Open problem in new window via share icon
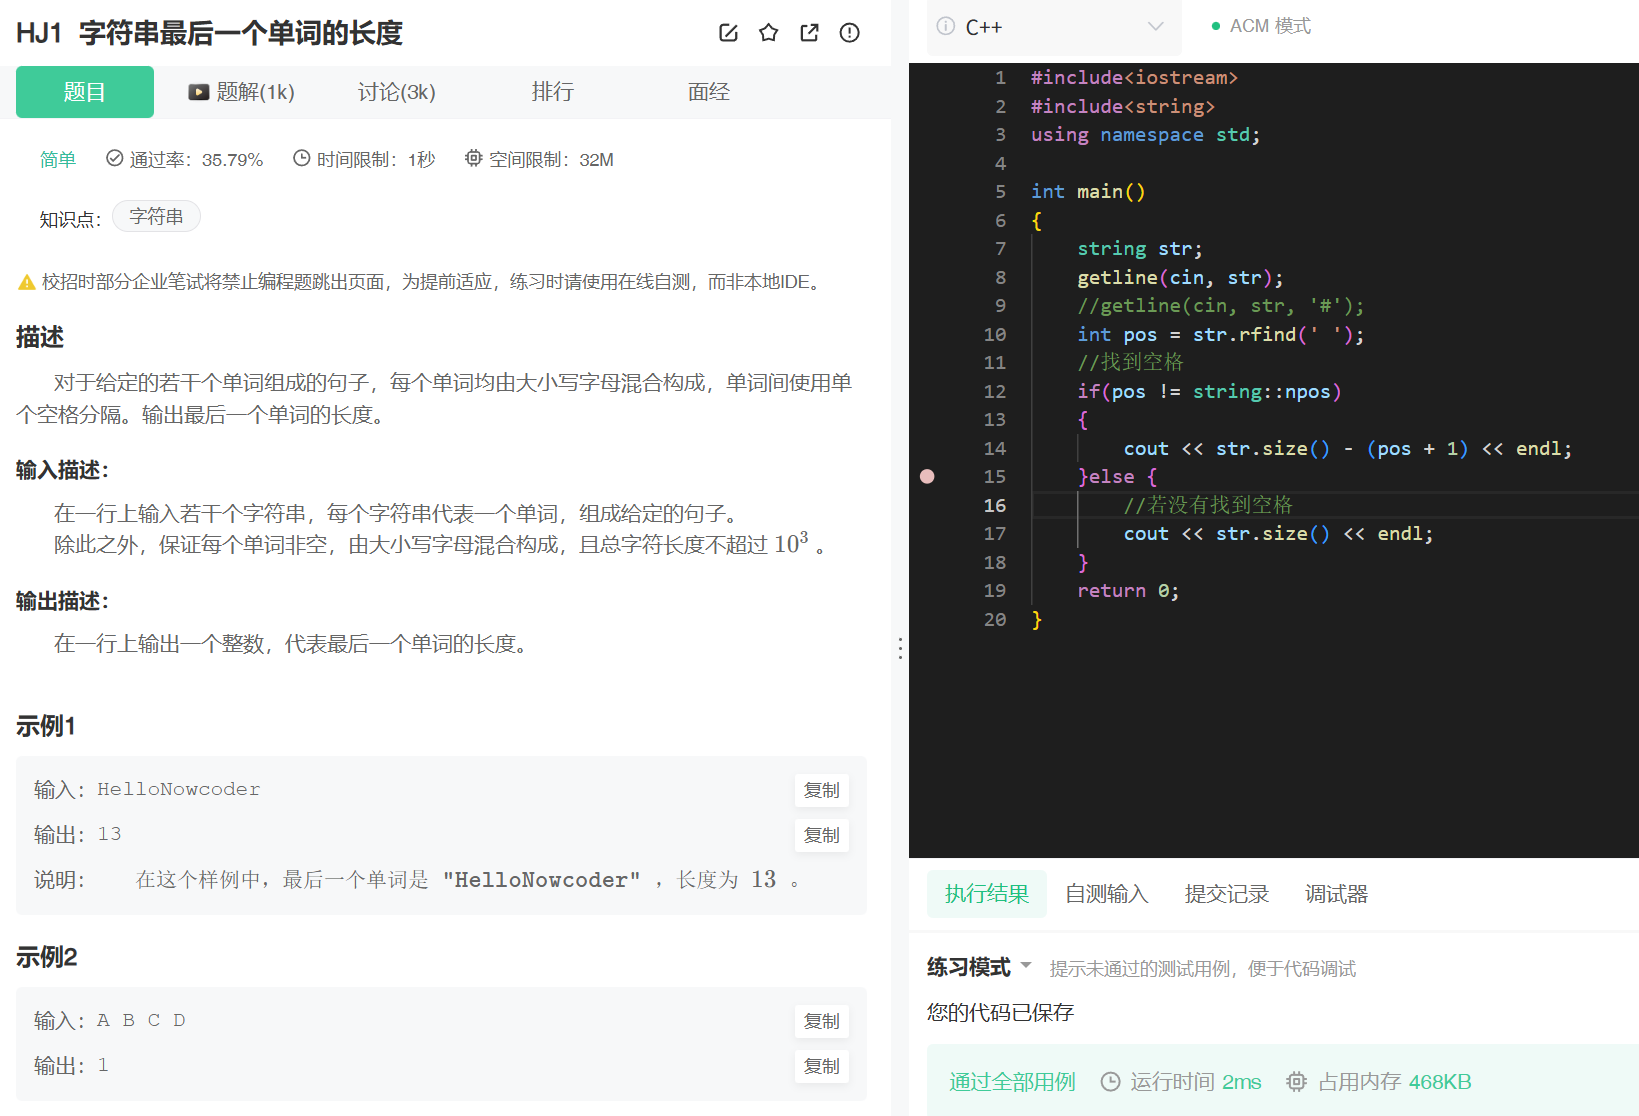The image size is (1639, 1116). click(x=808, y=32)
